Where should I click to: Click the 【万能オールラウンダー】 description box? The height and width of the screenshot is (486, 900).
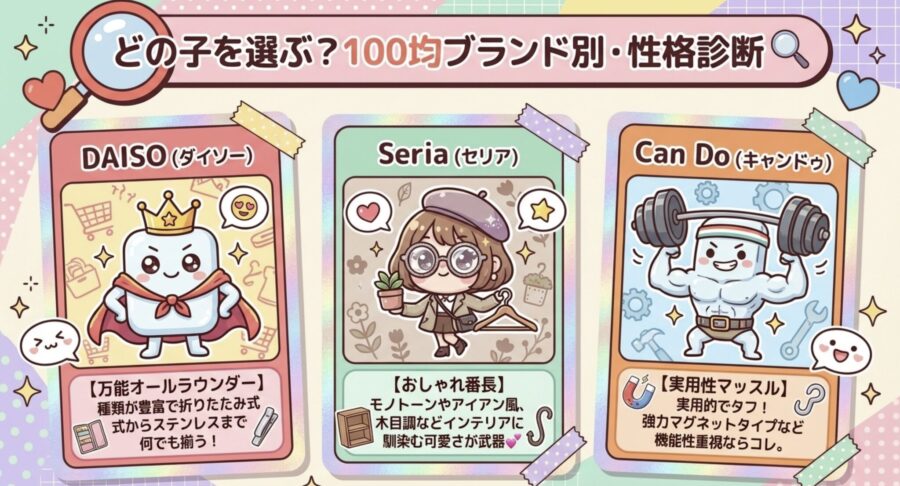coord(175,414)
